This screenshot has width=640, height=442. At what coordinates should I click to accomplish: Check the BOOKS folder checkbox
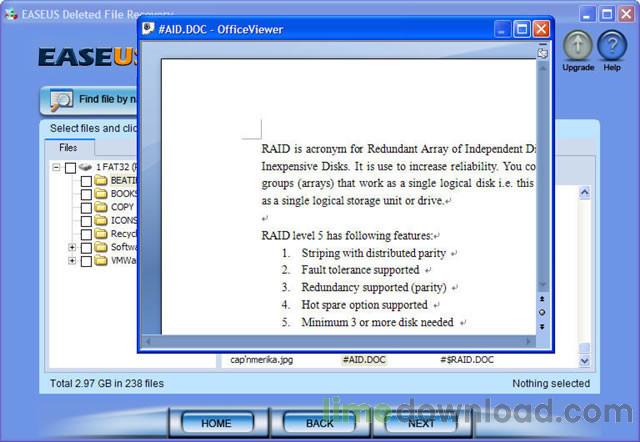click(86, 195)
